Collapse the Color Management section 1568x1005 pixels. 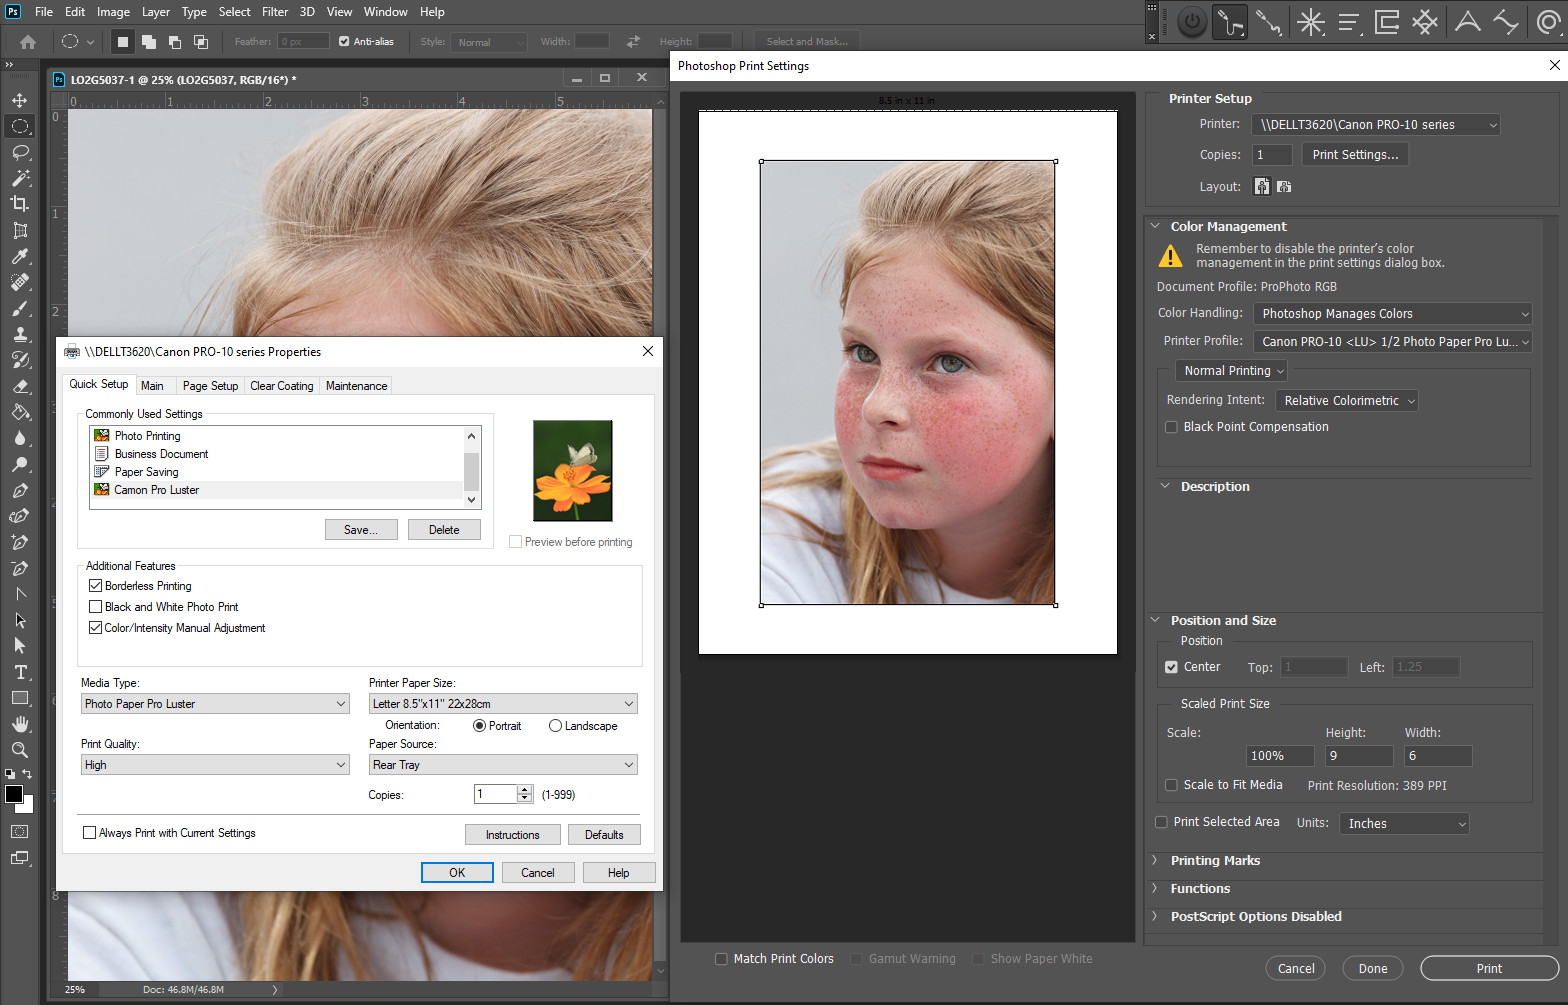pyautogui.click(x=1155, y=227)
